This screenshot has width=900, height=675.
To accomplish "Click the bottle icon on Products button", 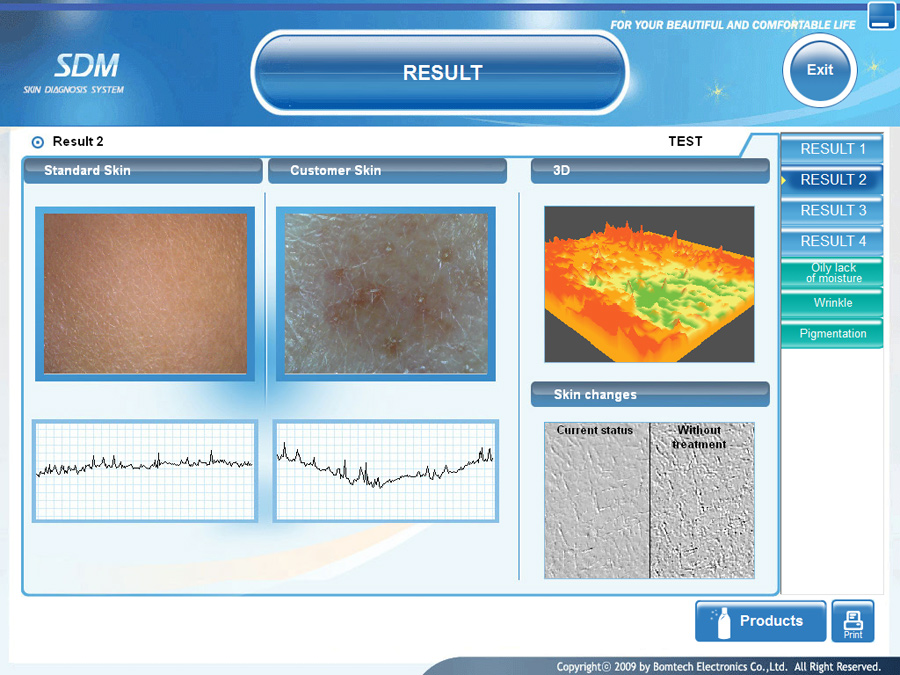I will 719,622.
